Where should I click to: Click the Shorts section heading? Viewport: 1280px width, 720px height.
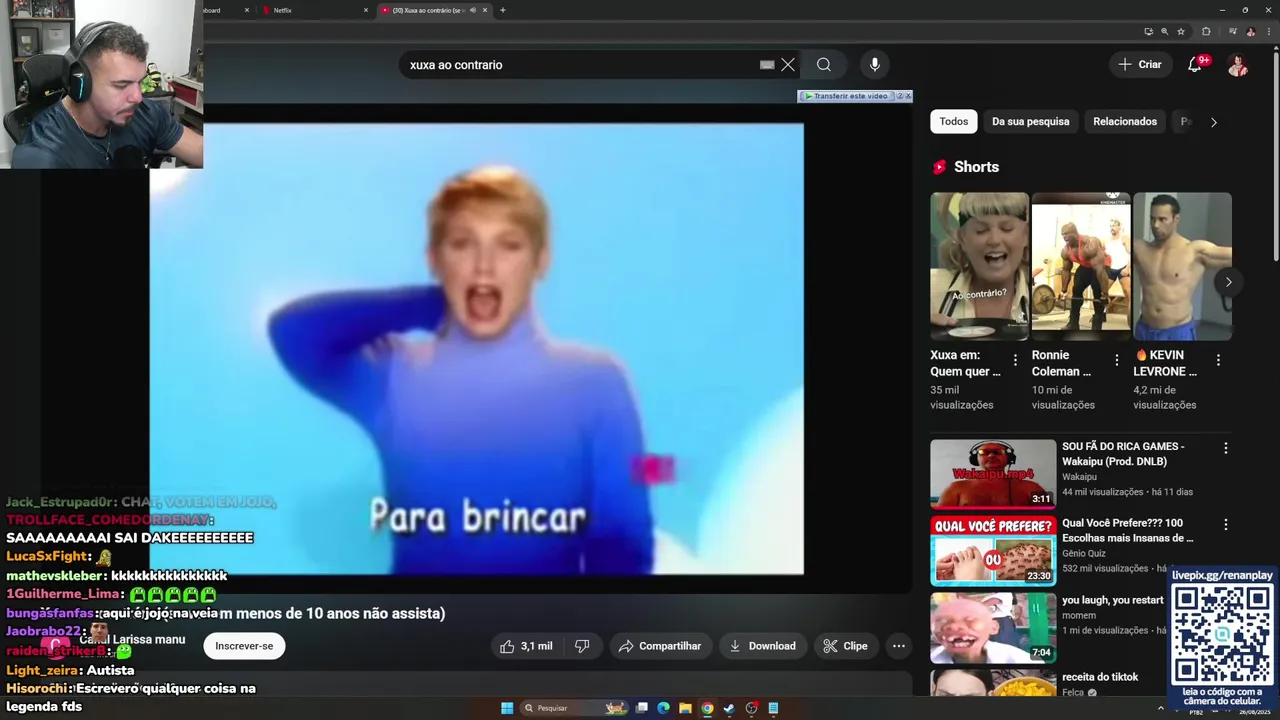[x=976, y=167]
